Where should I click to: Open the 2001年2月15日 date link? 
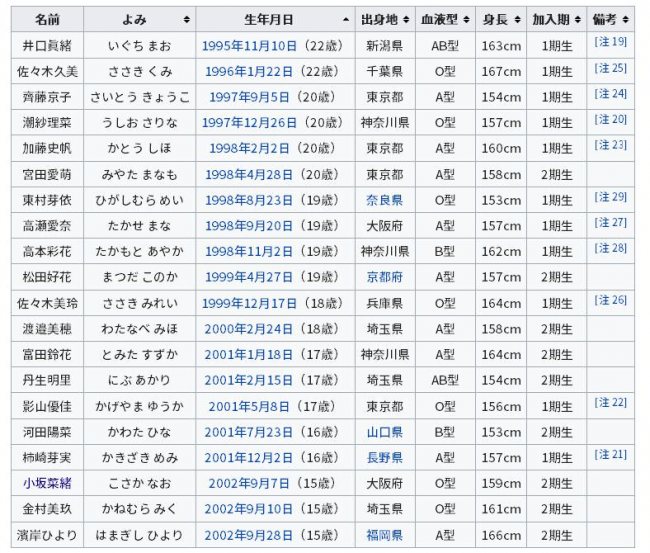[x=250, y=380]
